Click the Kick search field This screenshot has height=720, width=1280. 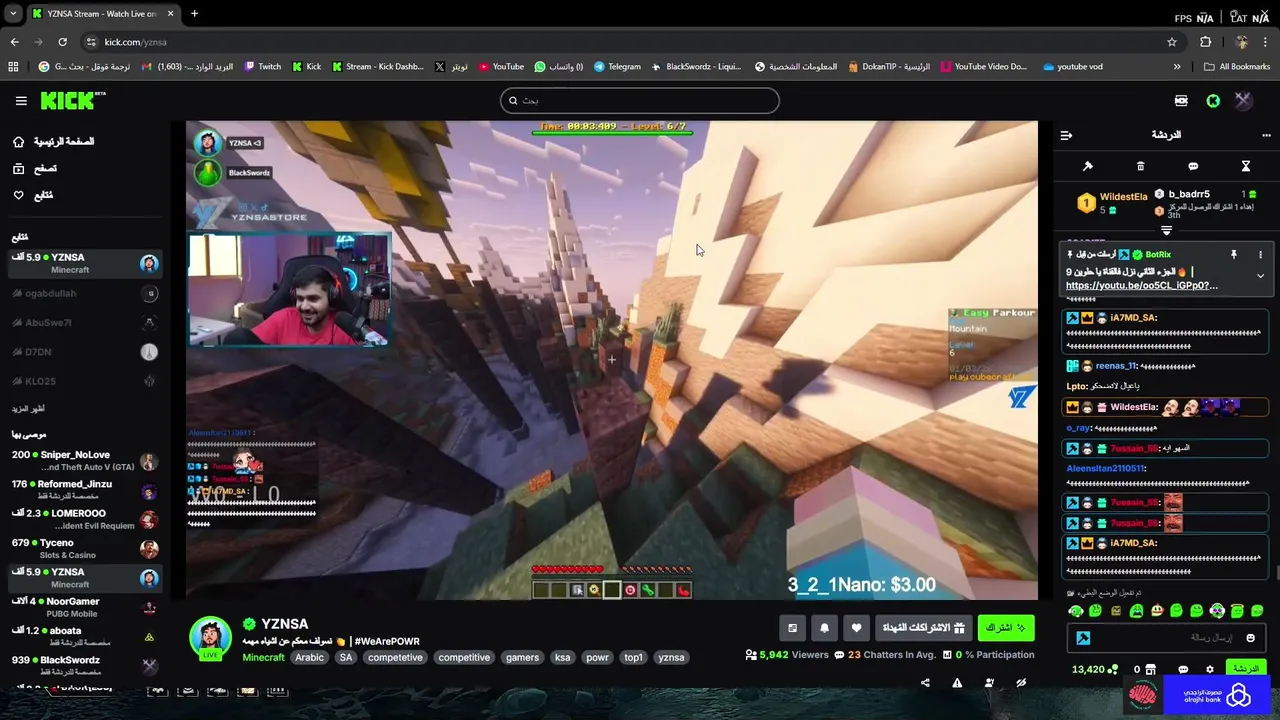[640, 100]
